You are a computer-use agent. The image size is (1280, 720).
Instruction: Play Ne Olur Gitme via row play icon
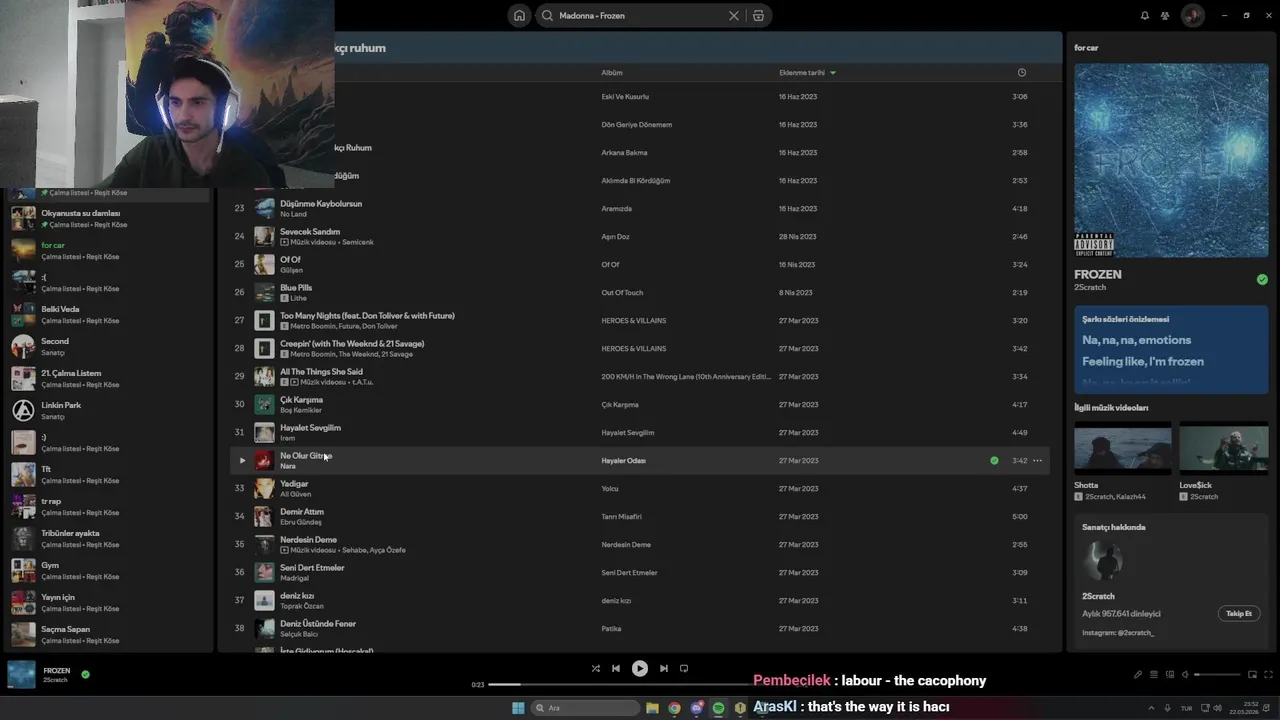coord(242,460)
